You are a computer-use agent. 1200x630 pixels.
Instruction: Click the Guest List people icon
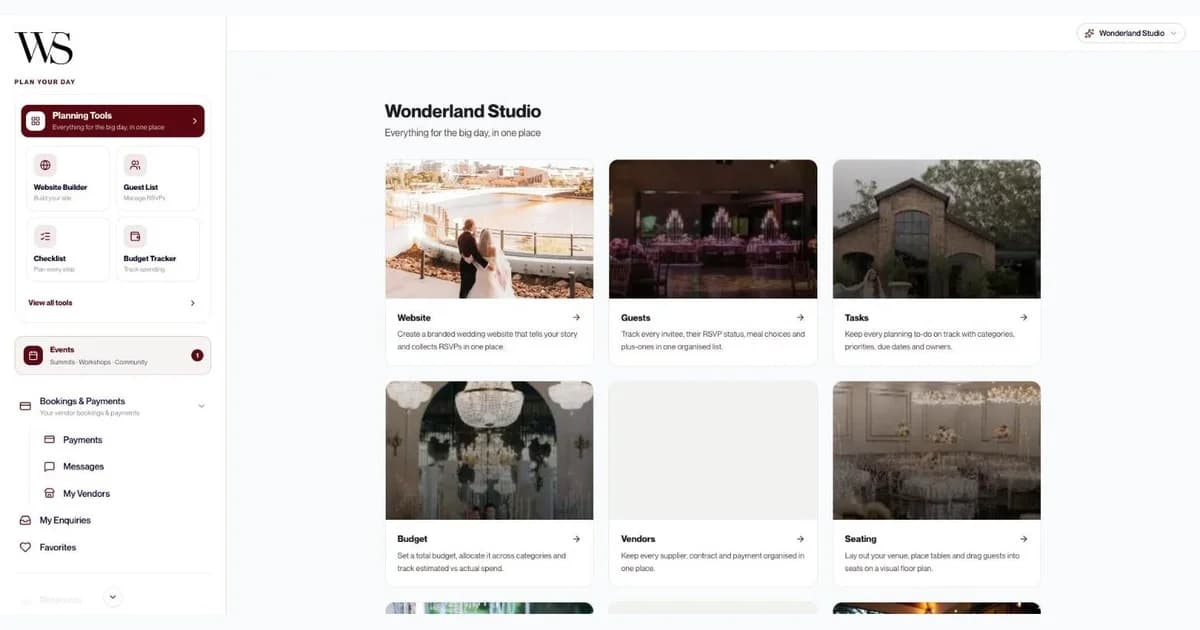[x=135, y=165]
